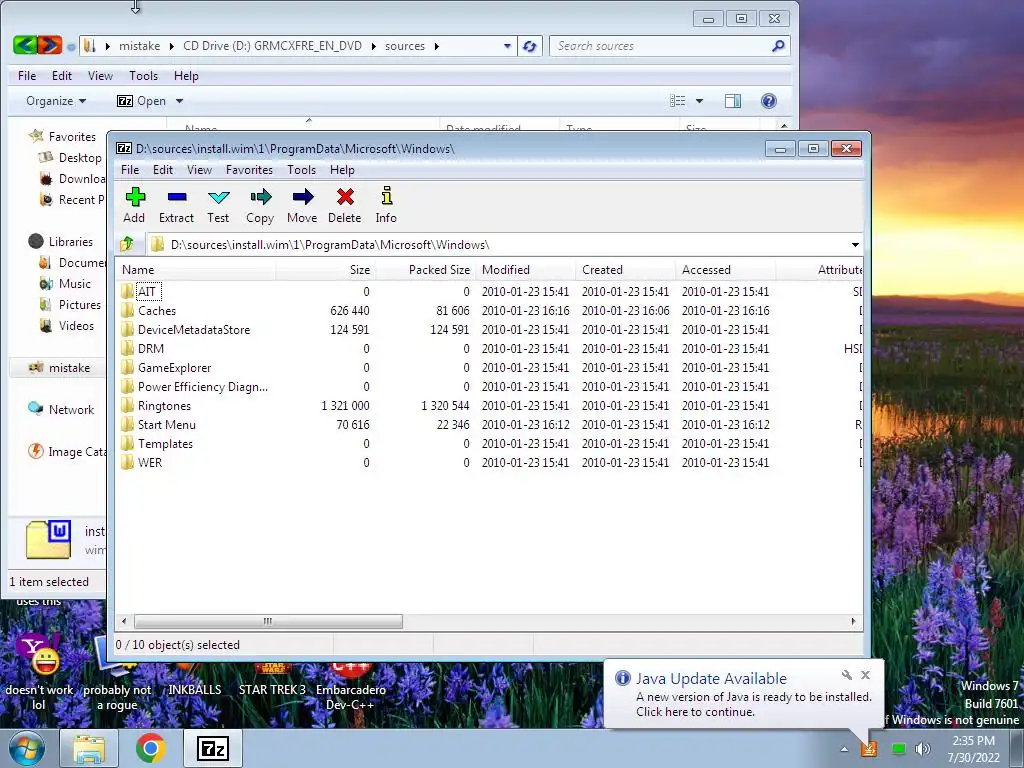Select the Start Menu folder row
1024x768 pixels.
click(x=490, y=424)
